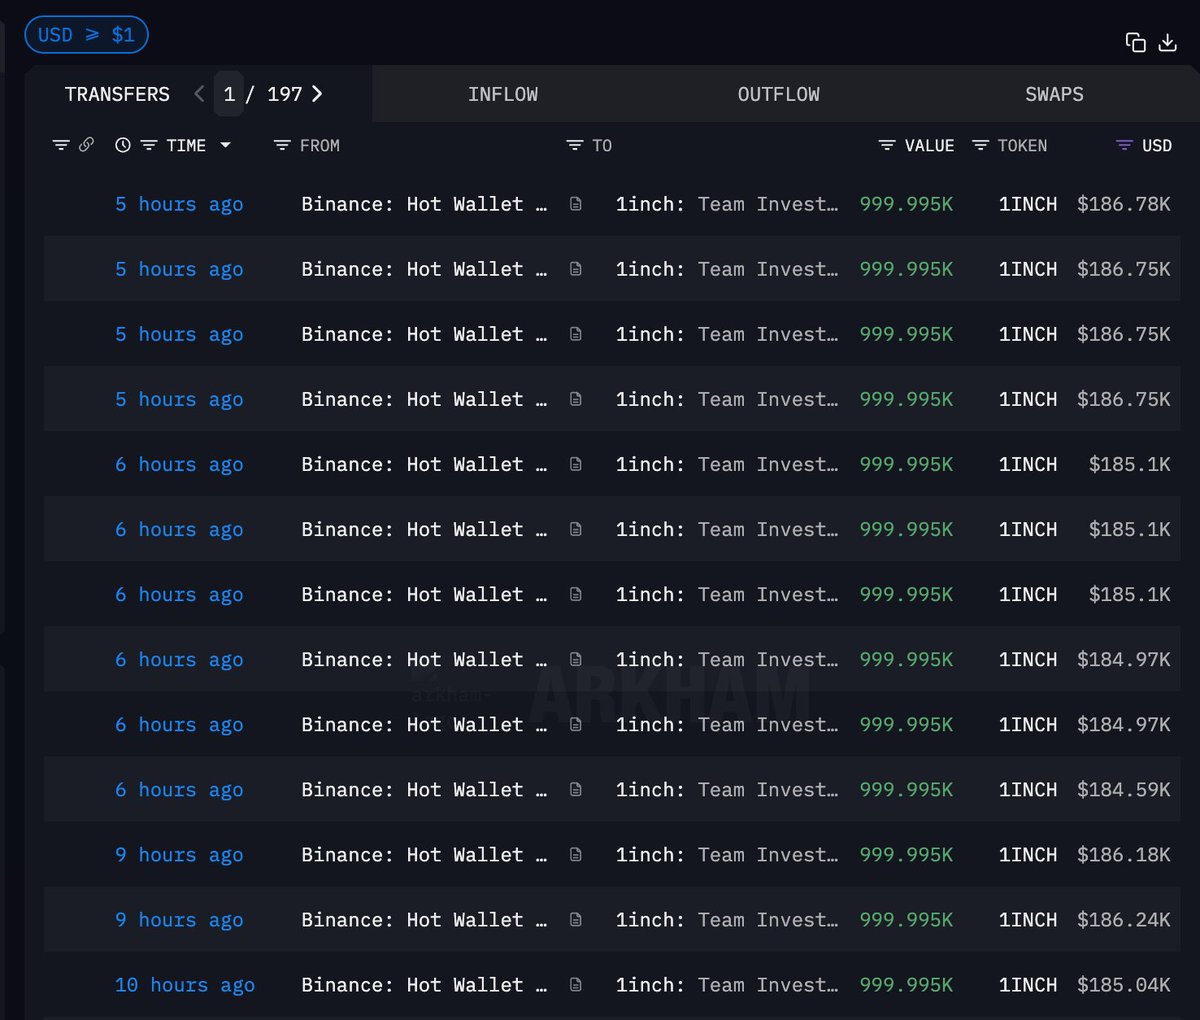Go to next transfers page

click(x=317, y=94)
